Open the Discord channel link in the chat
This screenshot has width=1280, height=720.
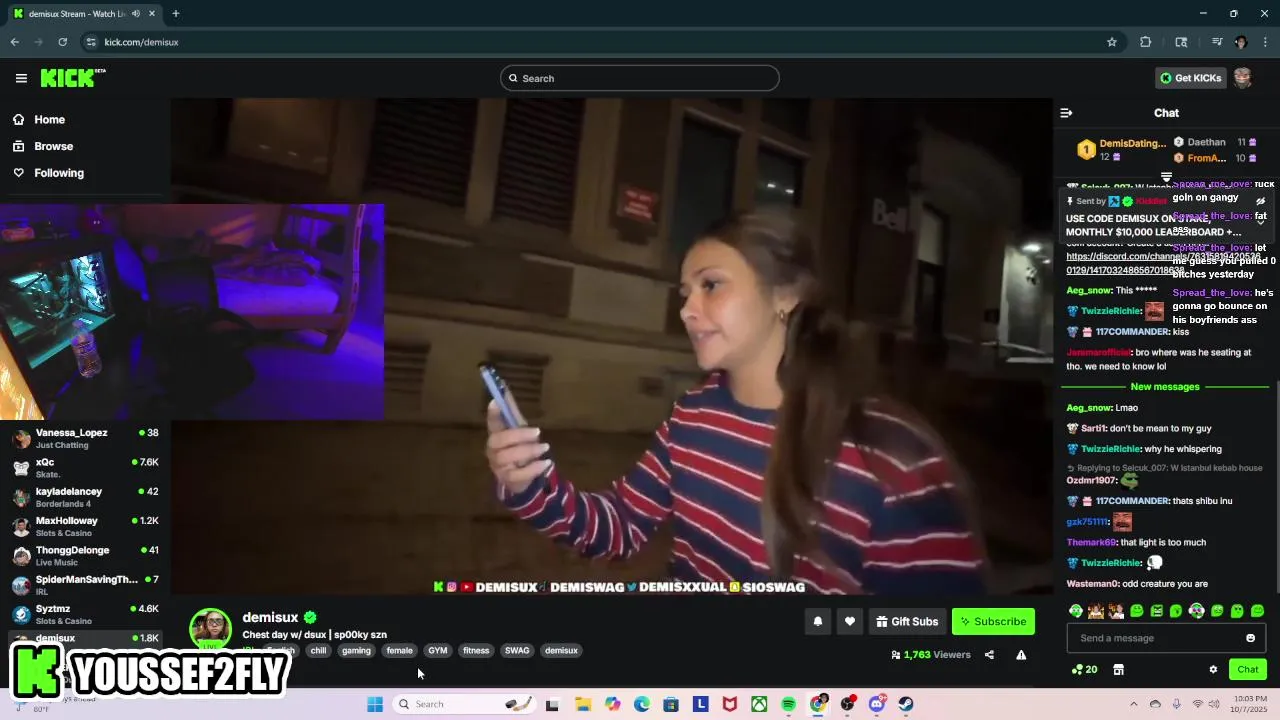click(x=1163, y=263)
